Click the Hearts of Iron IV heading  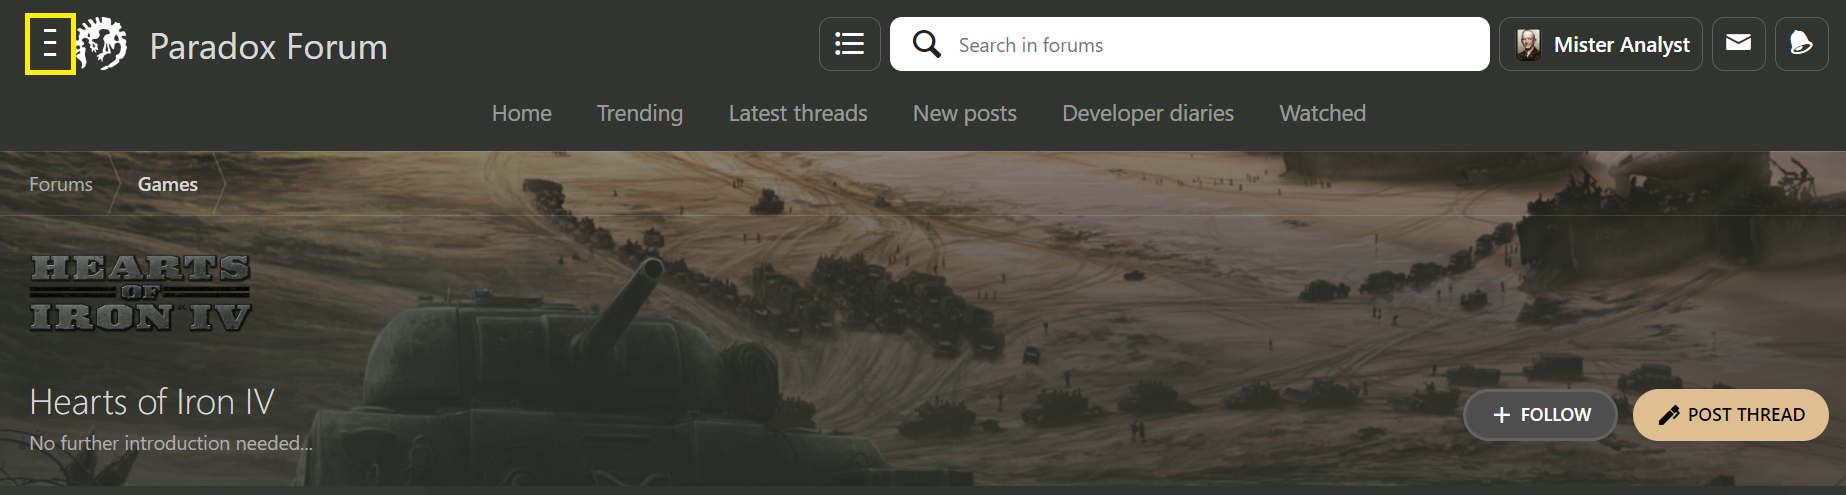pos(152,402)
